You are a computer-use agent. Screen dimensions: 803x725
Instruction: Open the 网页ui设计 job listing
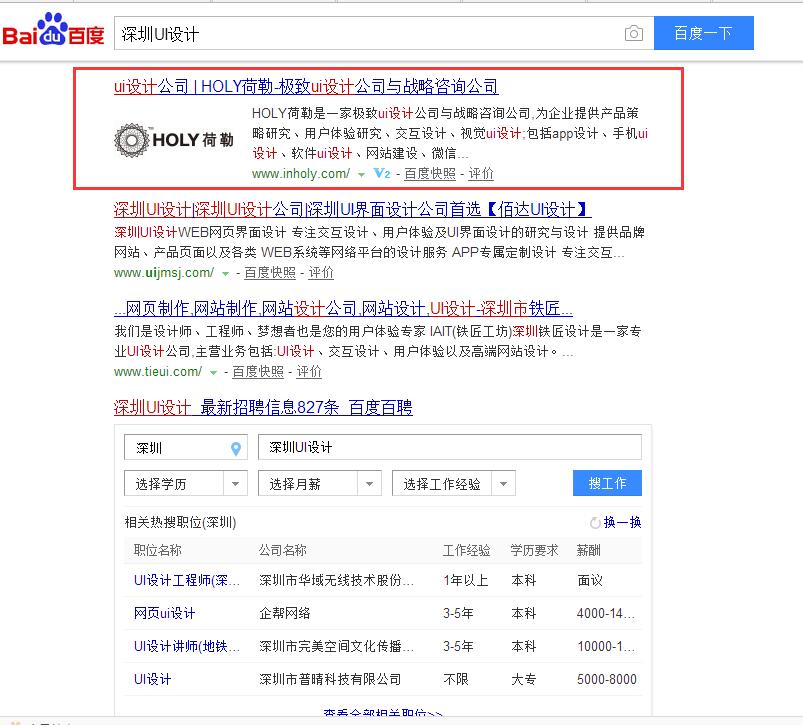point(164,613)
